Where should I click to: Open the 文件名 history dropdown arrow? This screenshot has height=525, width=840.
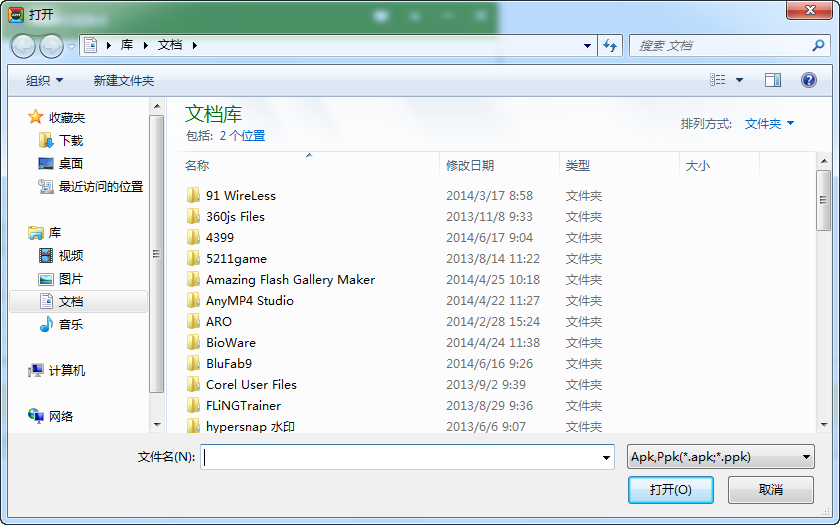pyautogui.click(x=606, y=458)
